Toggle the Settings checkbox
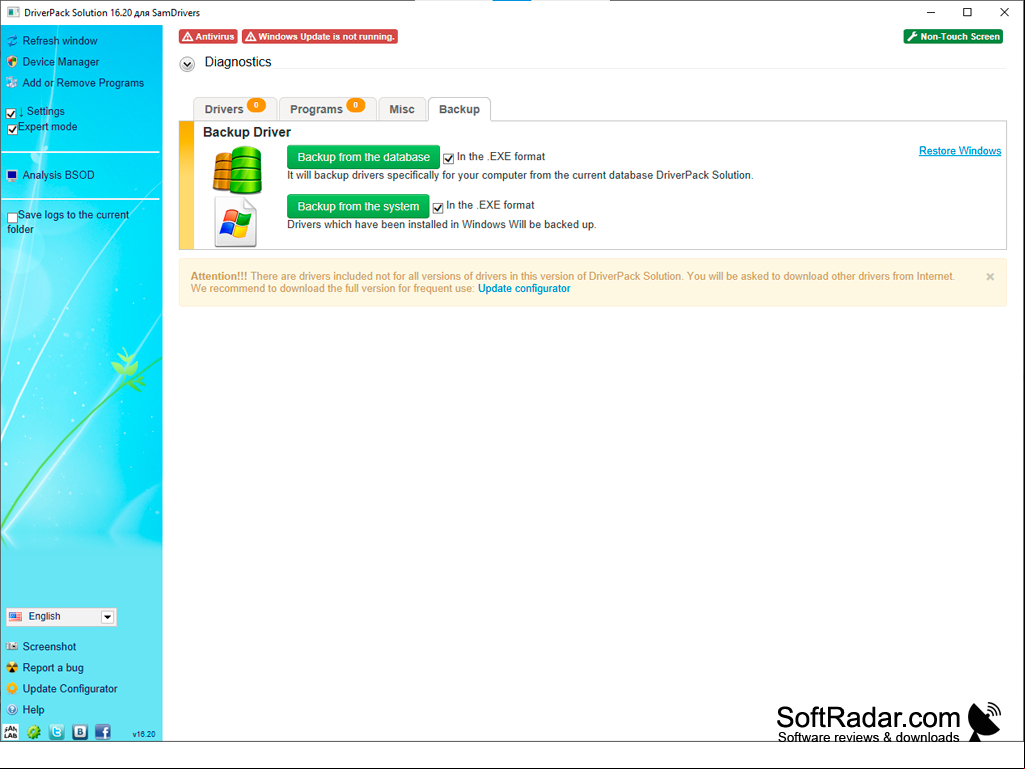The width and height of the screenshot is (1025, 769). coord(11,114)
